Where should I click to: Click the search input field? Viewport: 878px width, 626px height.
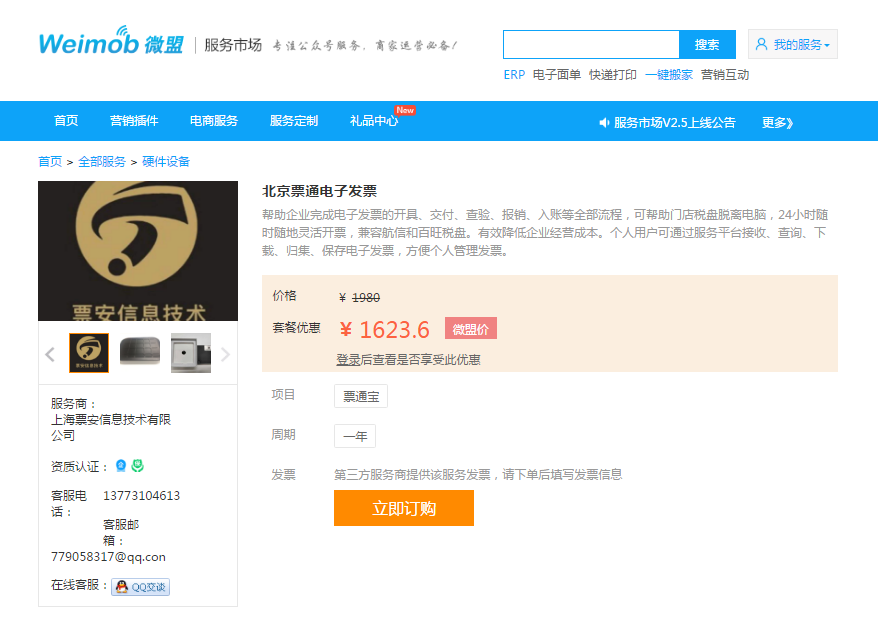click(591, 44)
